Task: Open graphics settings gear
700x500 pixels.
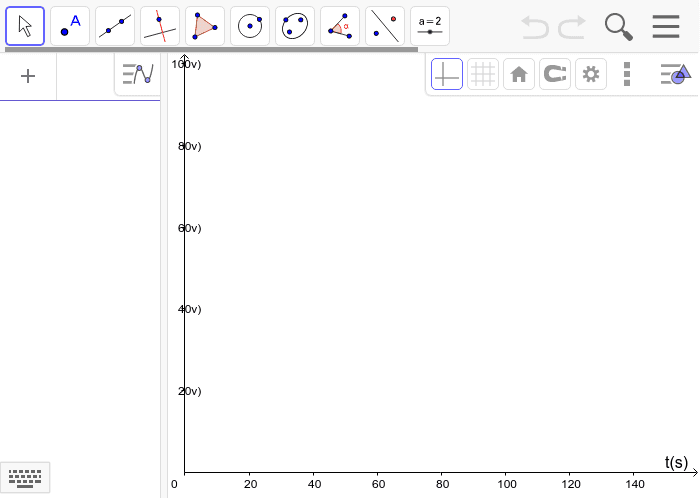Action: click(591, 74)
